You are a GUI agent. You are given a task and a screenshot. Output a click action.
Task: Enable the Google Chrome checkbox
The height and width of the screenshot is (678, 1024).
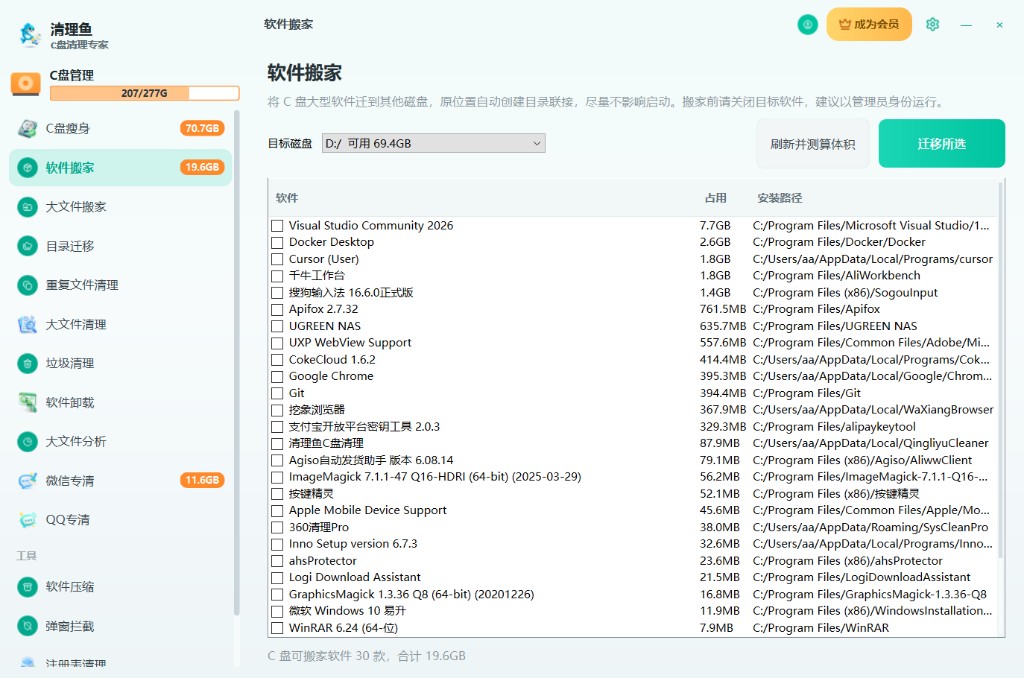(x=277, y=377)
